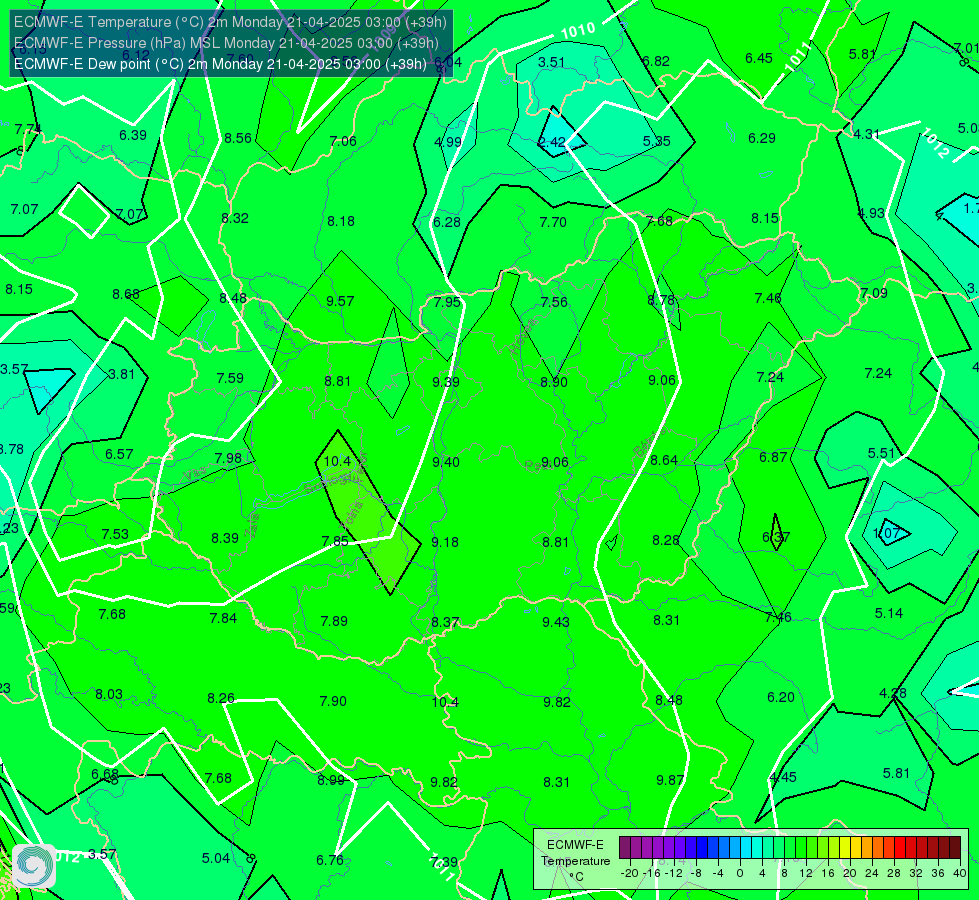Image resolution: width=979 pixels, height=900 pixels.
Task: Click the 7.09 temperature value
Action: point(874,293)
